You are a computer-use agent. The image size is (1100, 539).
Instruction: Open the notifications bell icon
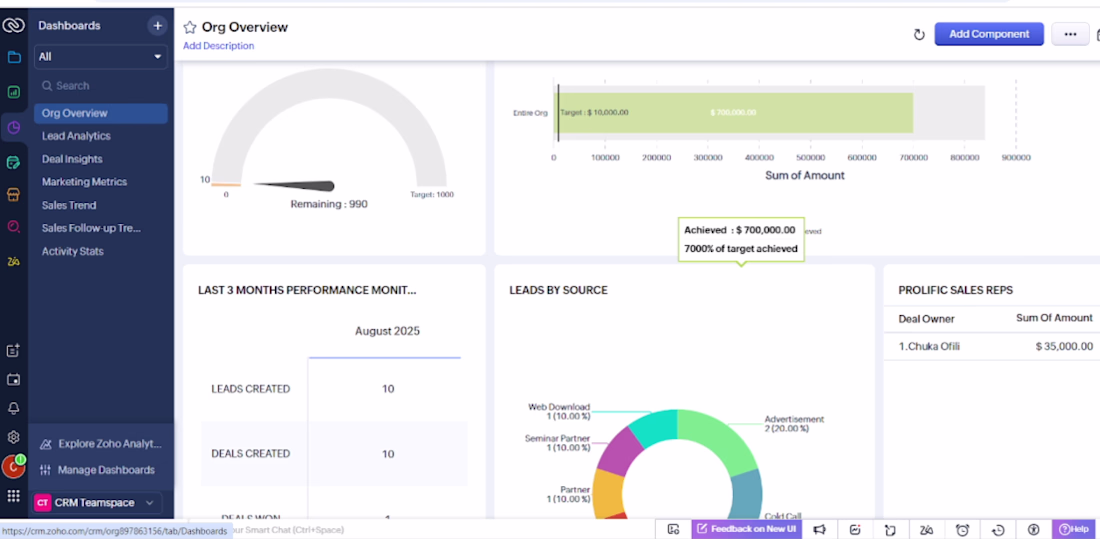[x=13, y=408]
